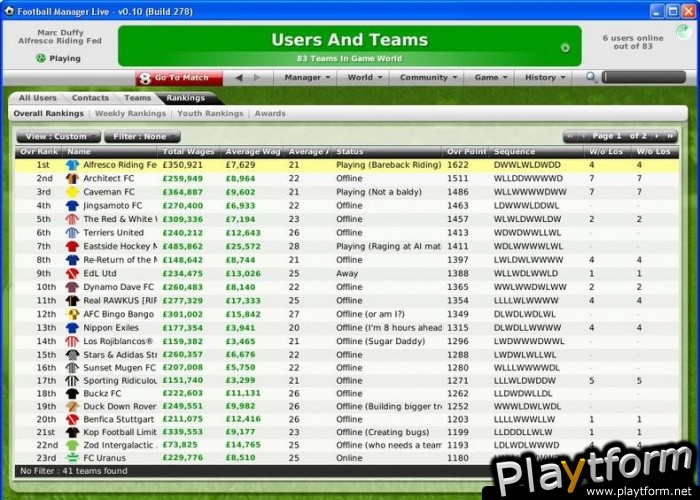Sort by the Status column header
Screen dimensions: 700x500
click(387, 152)
